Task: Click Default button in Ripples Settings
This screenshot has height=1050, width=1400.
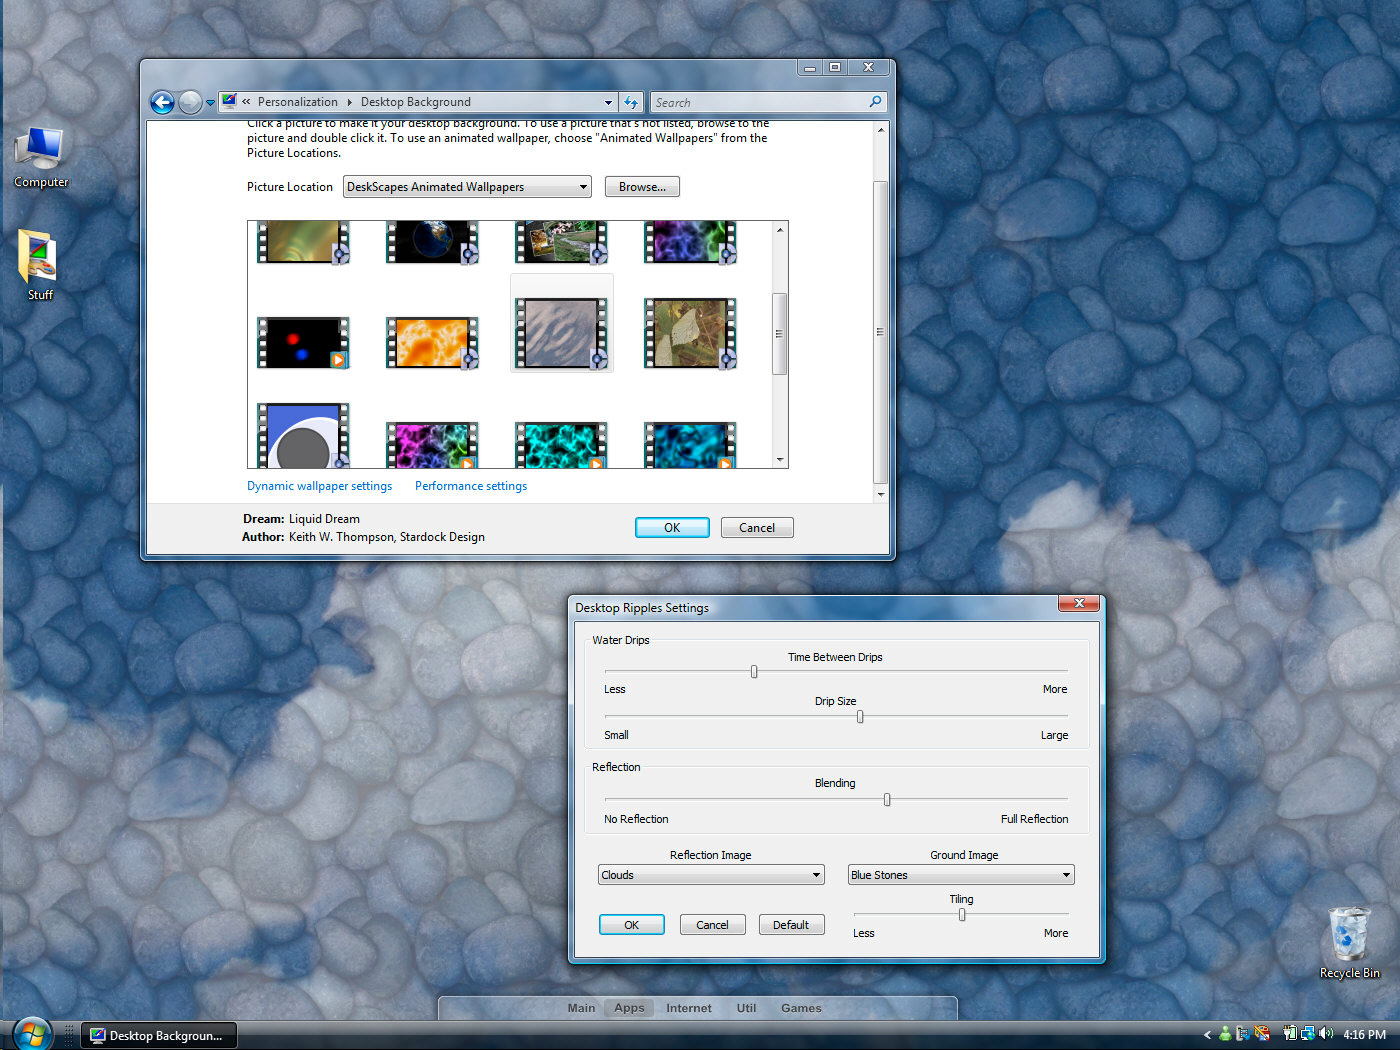Action: [x=791, y=925]
